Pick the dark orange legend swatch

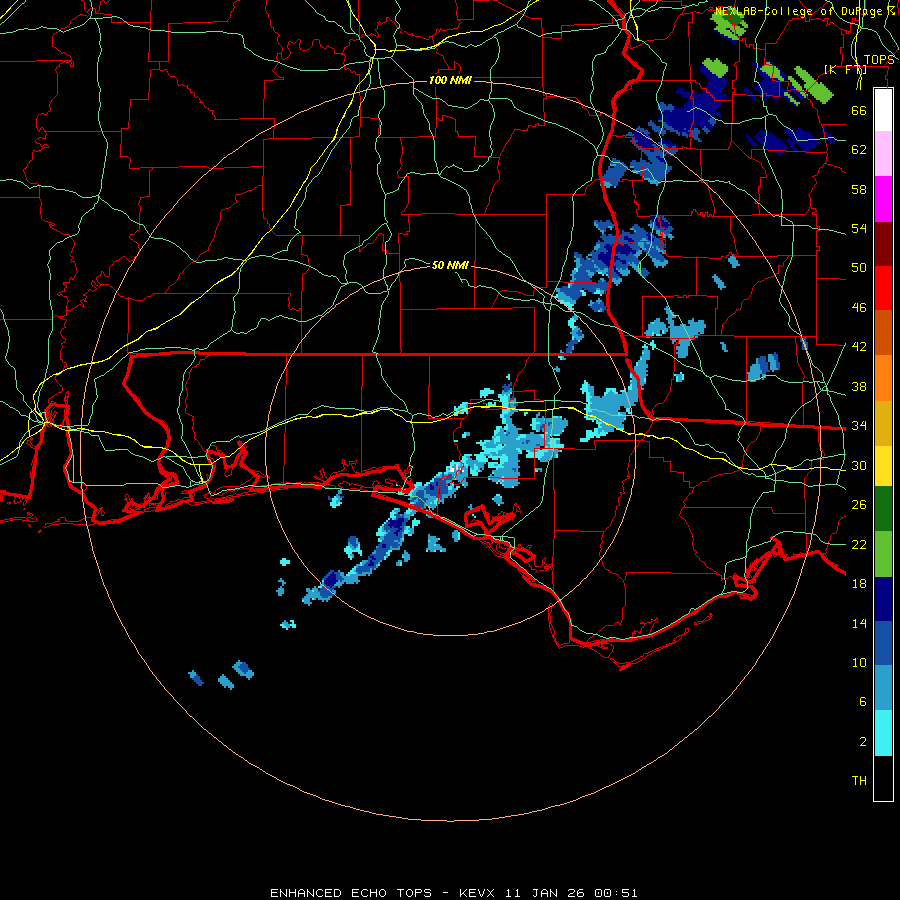[x=883, y=332]
